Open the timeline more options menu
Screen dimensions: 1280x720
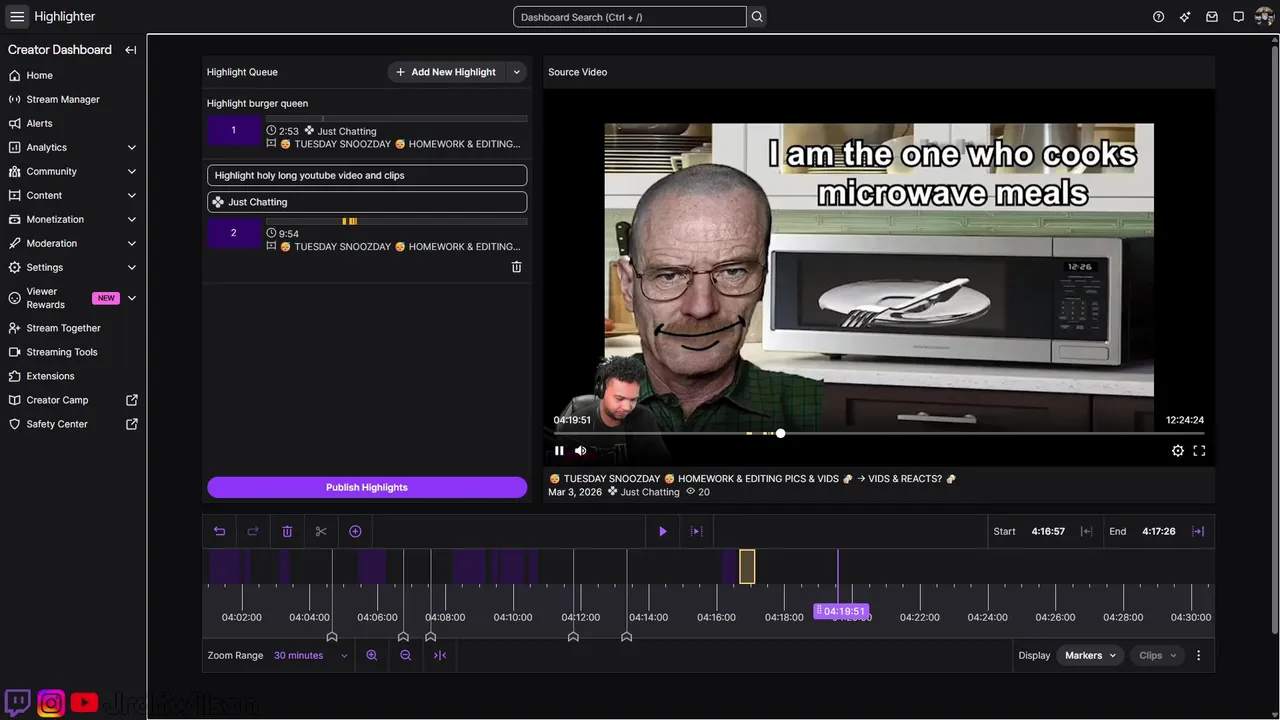[1199, 655]
